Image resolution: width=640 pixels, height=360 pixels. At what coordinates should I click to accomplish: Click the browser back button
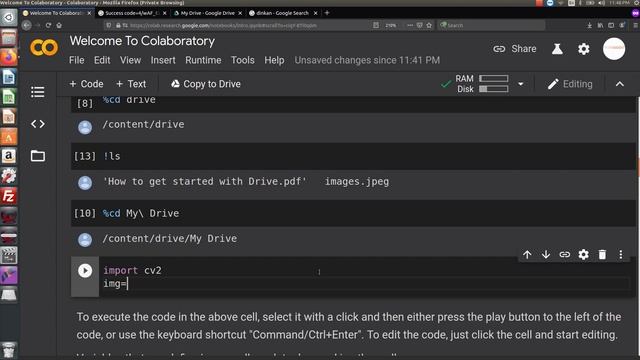click(x=27, y=25)
